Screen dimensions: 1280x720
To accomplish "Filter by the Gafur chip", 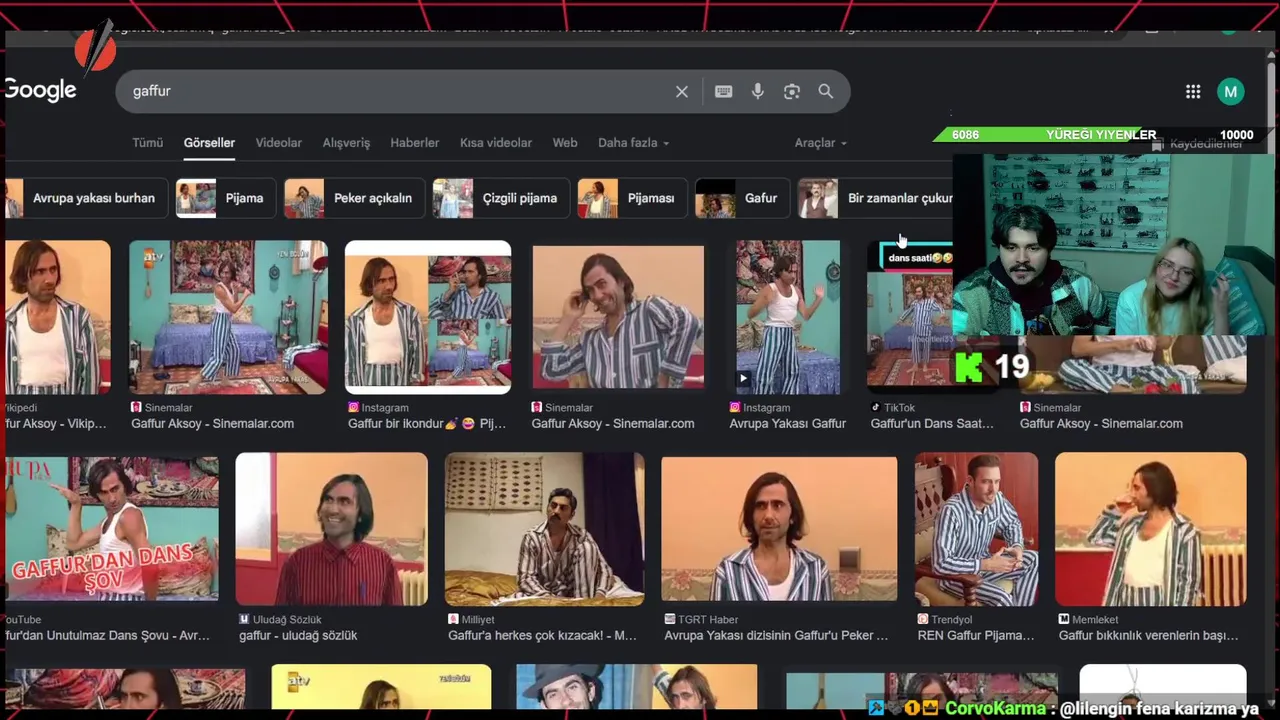I will click(x=741, y=198).
